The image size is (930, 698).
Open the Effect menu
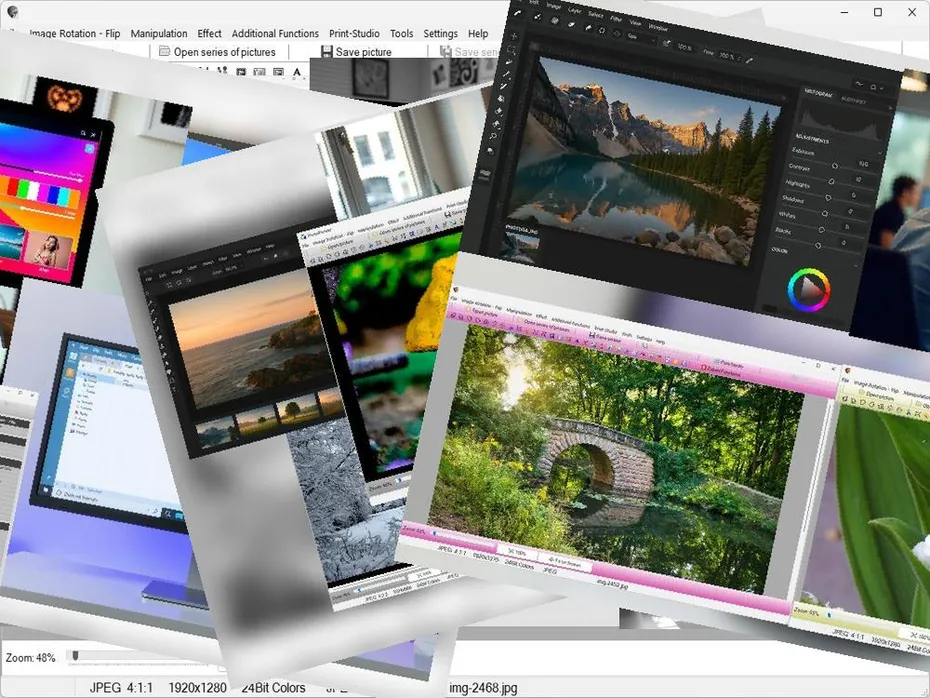coord(209,33)
